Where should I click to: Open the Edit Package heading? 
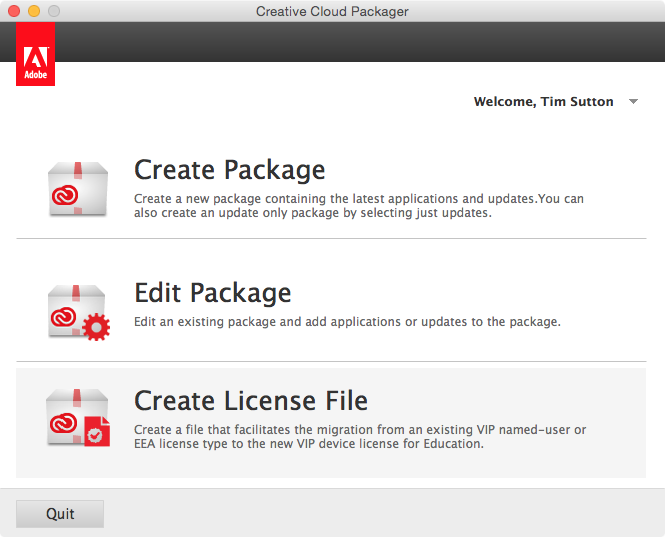[212, 293]
